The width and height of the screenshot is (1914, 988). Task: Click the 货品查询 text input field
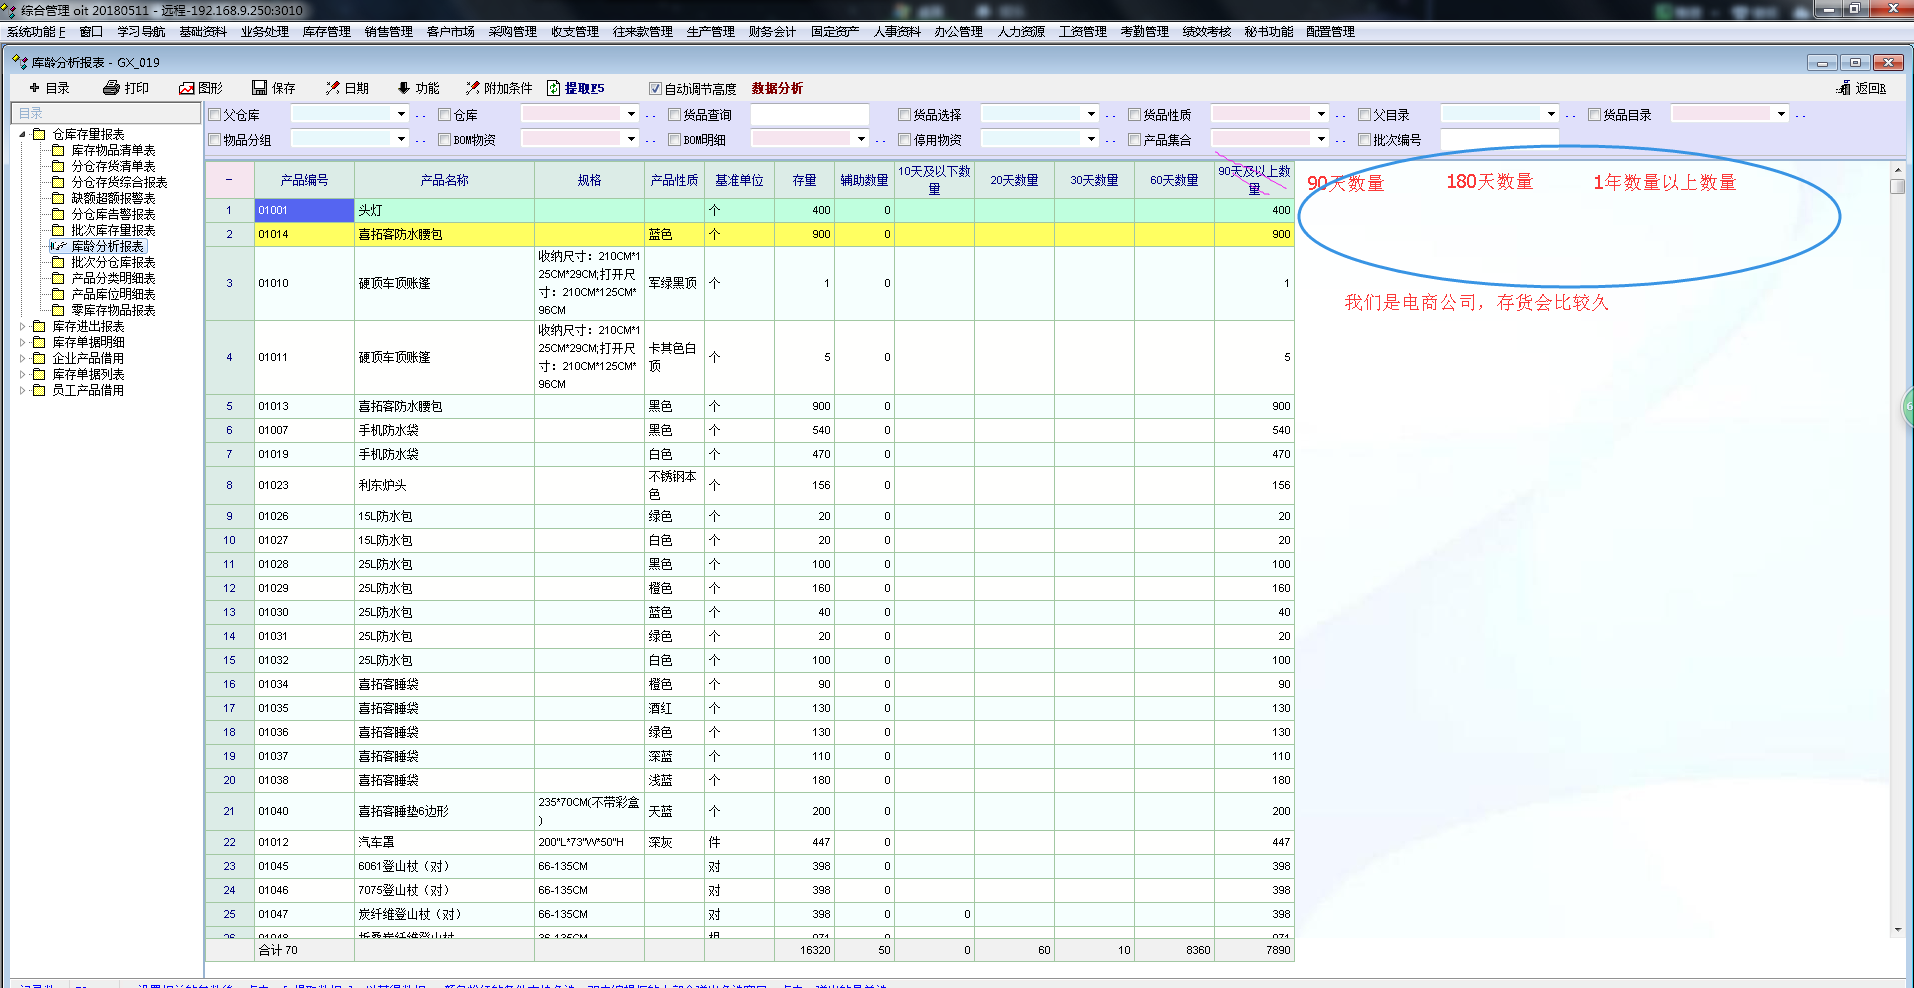click(809, 115)
